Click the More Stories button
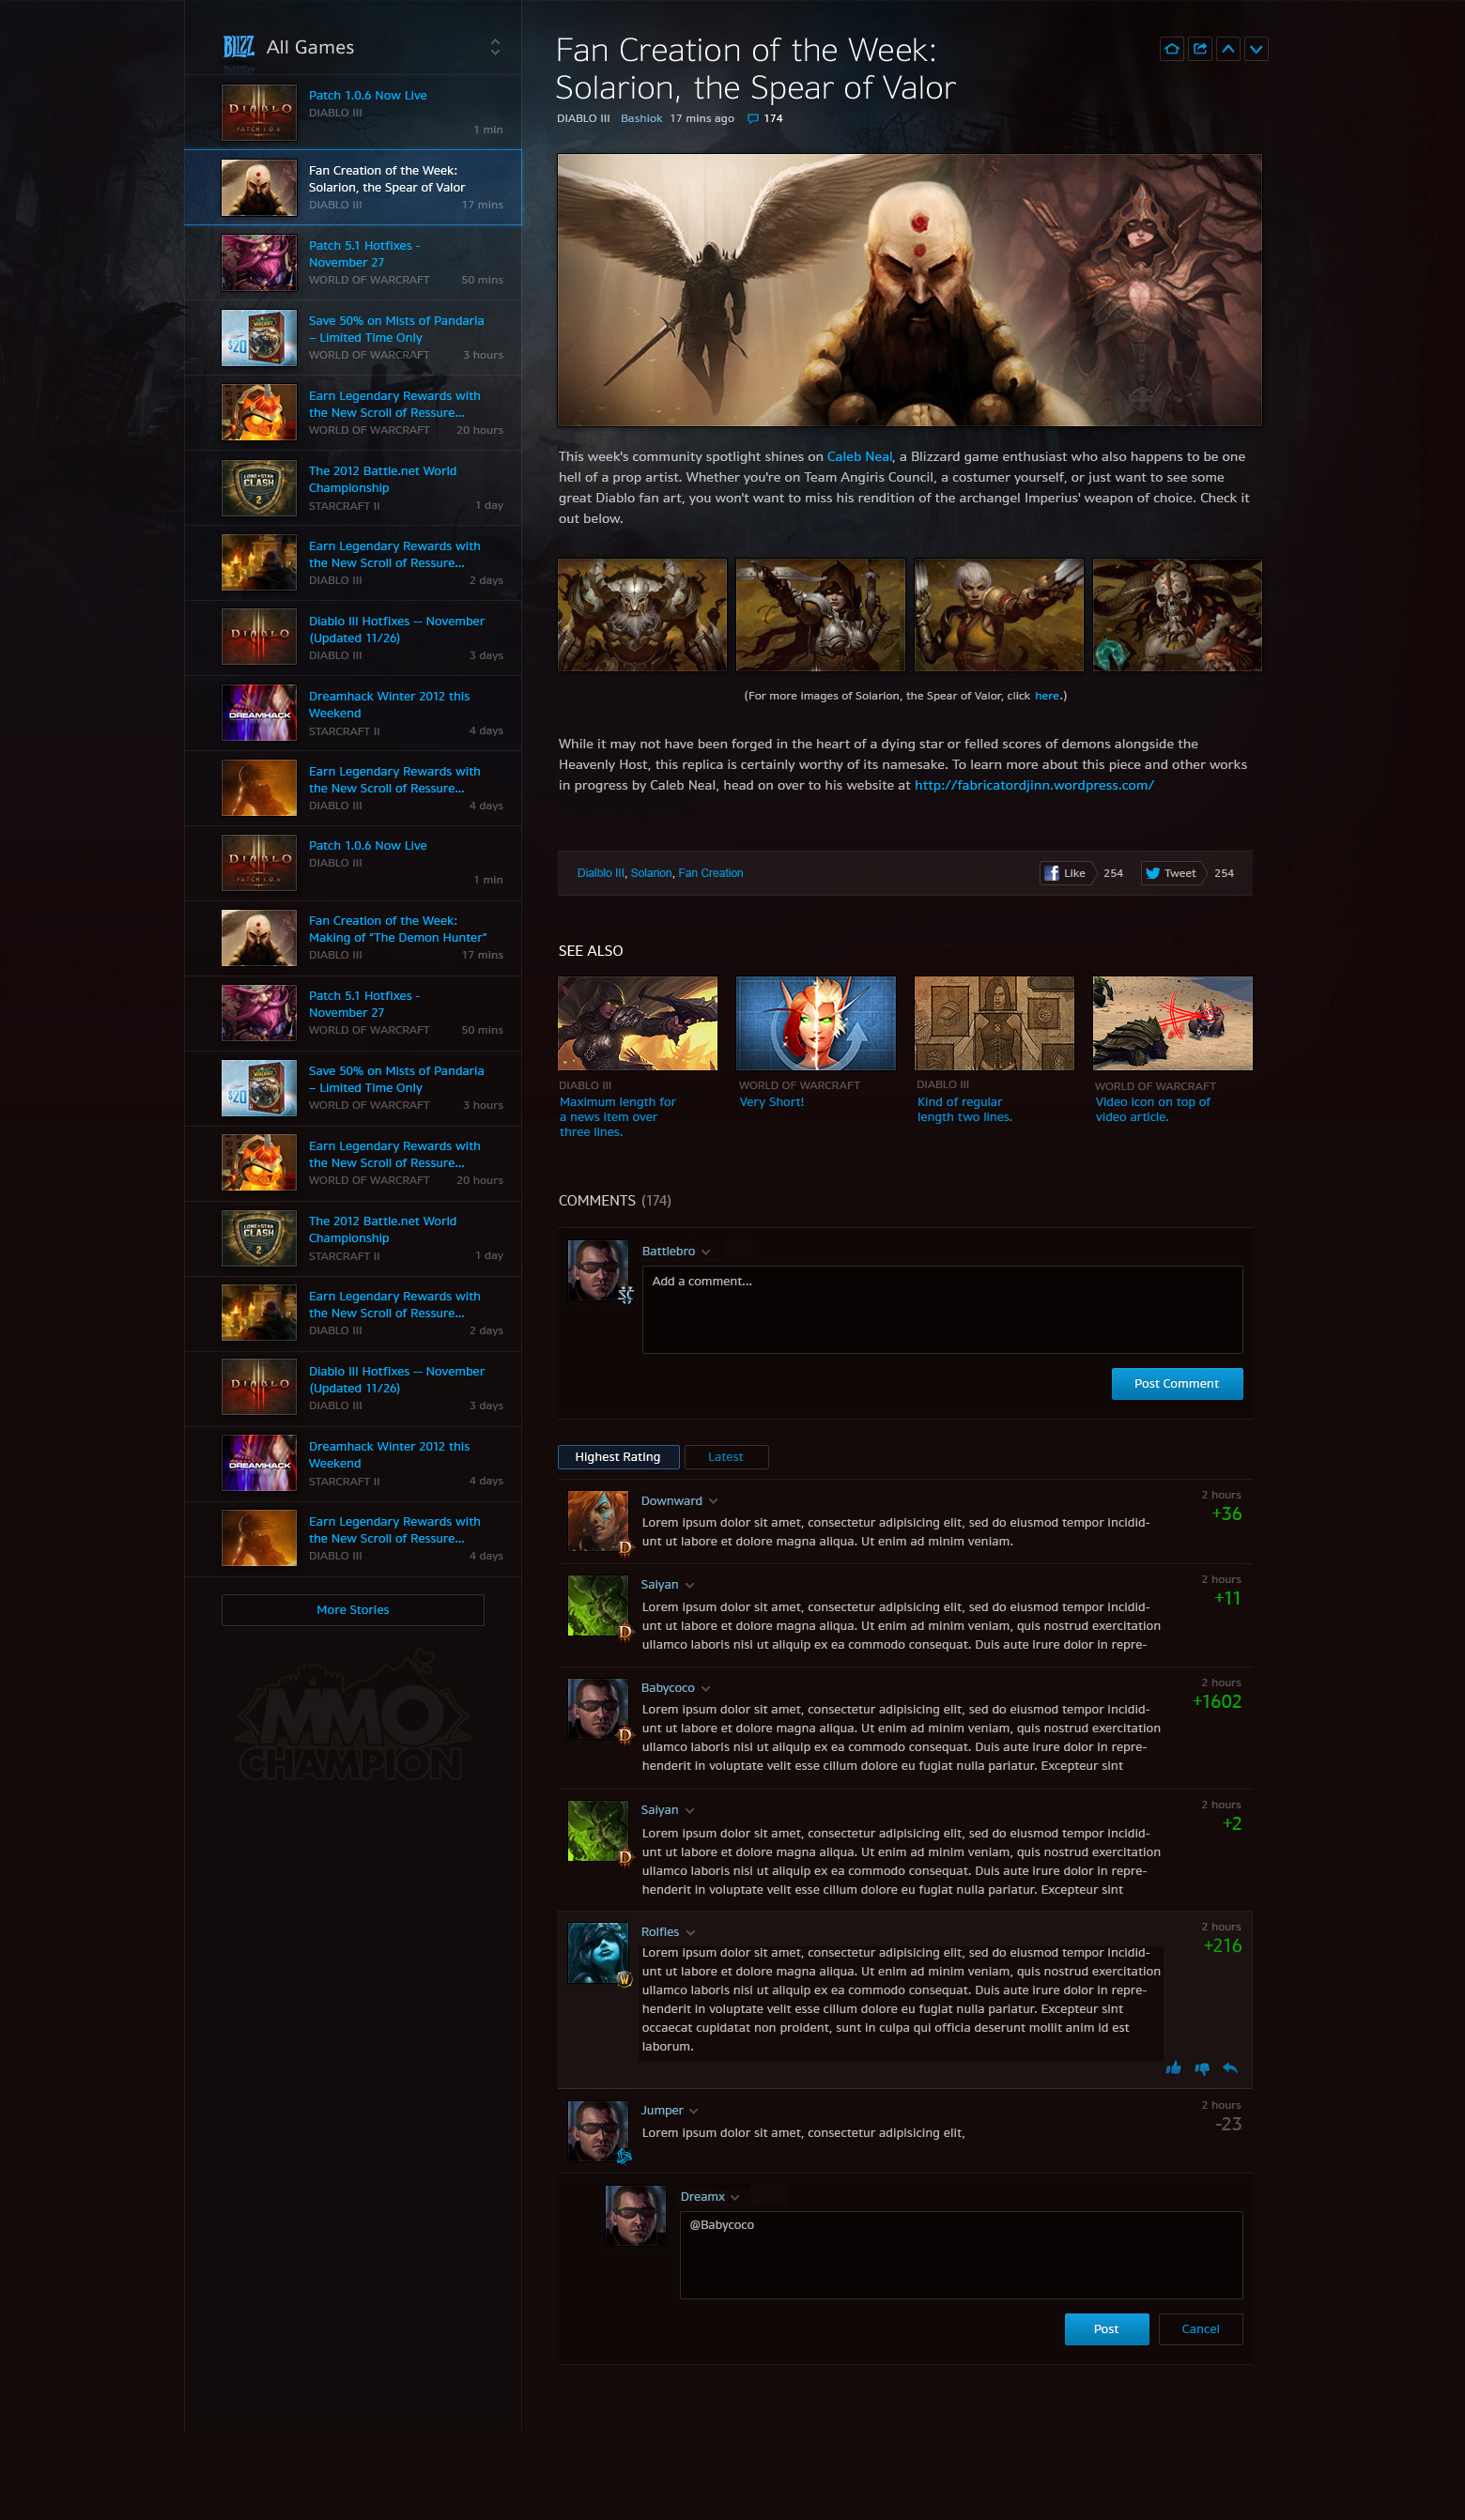1465x2520 pixels. tap(352, 1609)
